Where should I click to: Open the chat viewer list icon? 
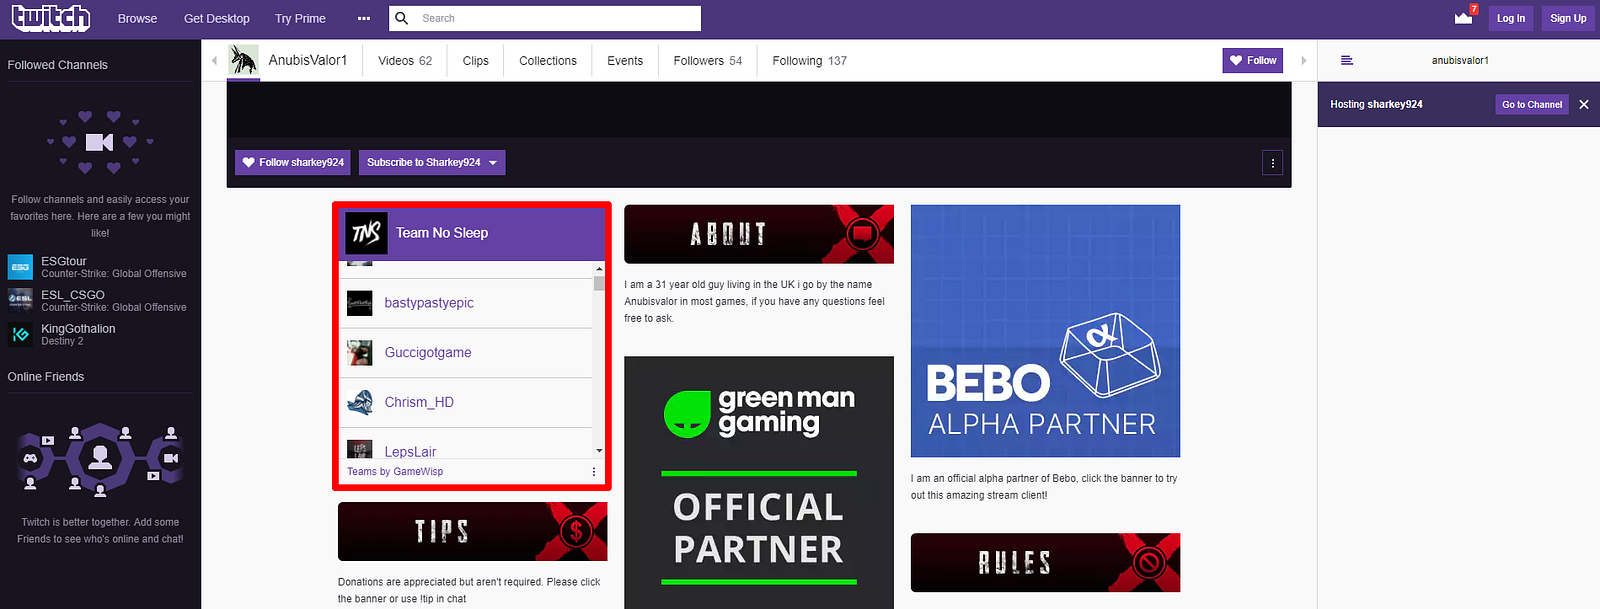[1347, 60]
